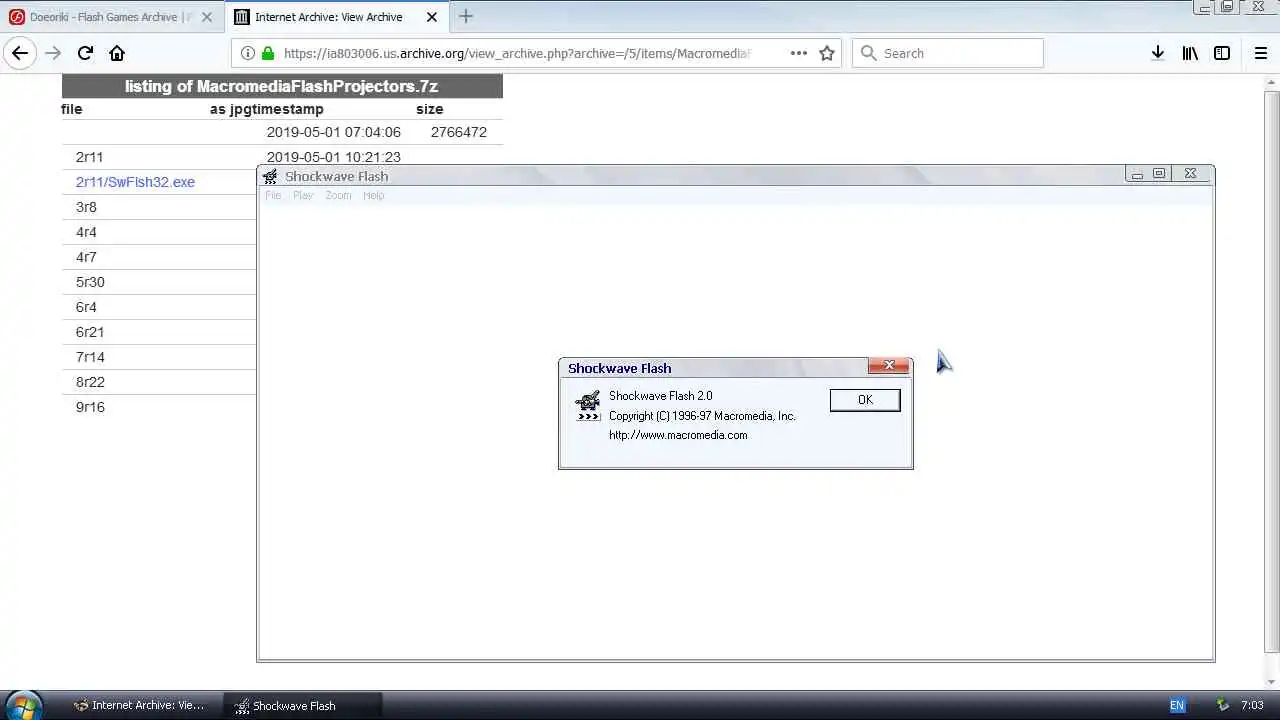Click the http://www.macromedia.com text in dialog
The height and width of the screenshot is (720, 1280).
tap(678, 435)
